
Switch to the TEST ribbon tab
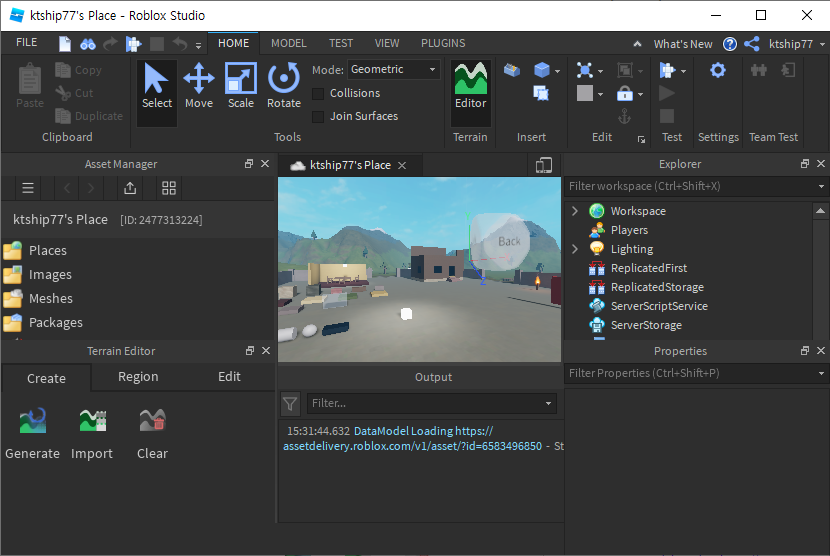pyautogui.click(x=341, y=43)
